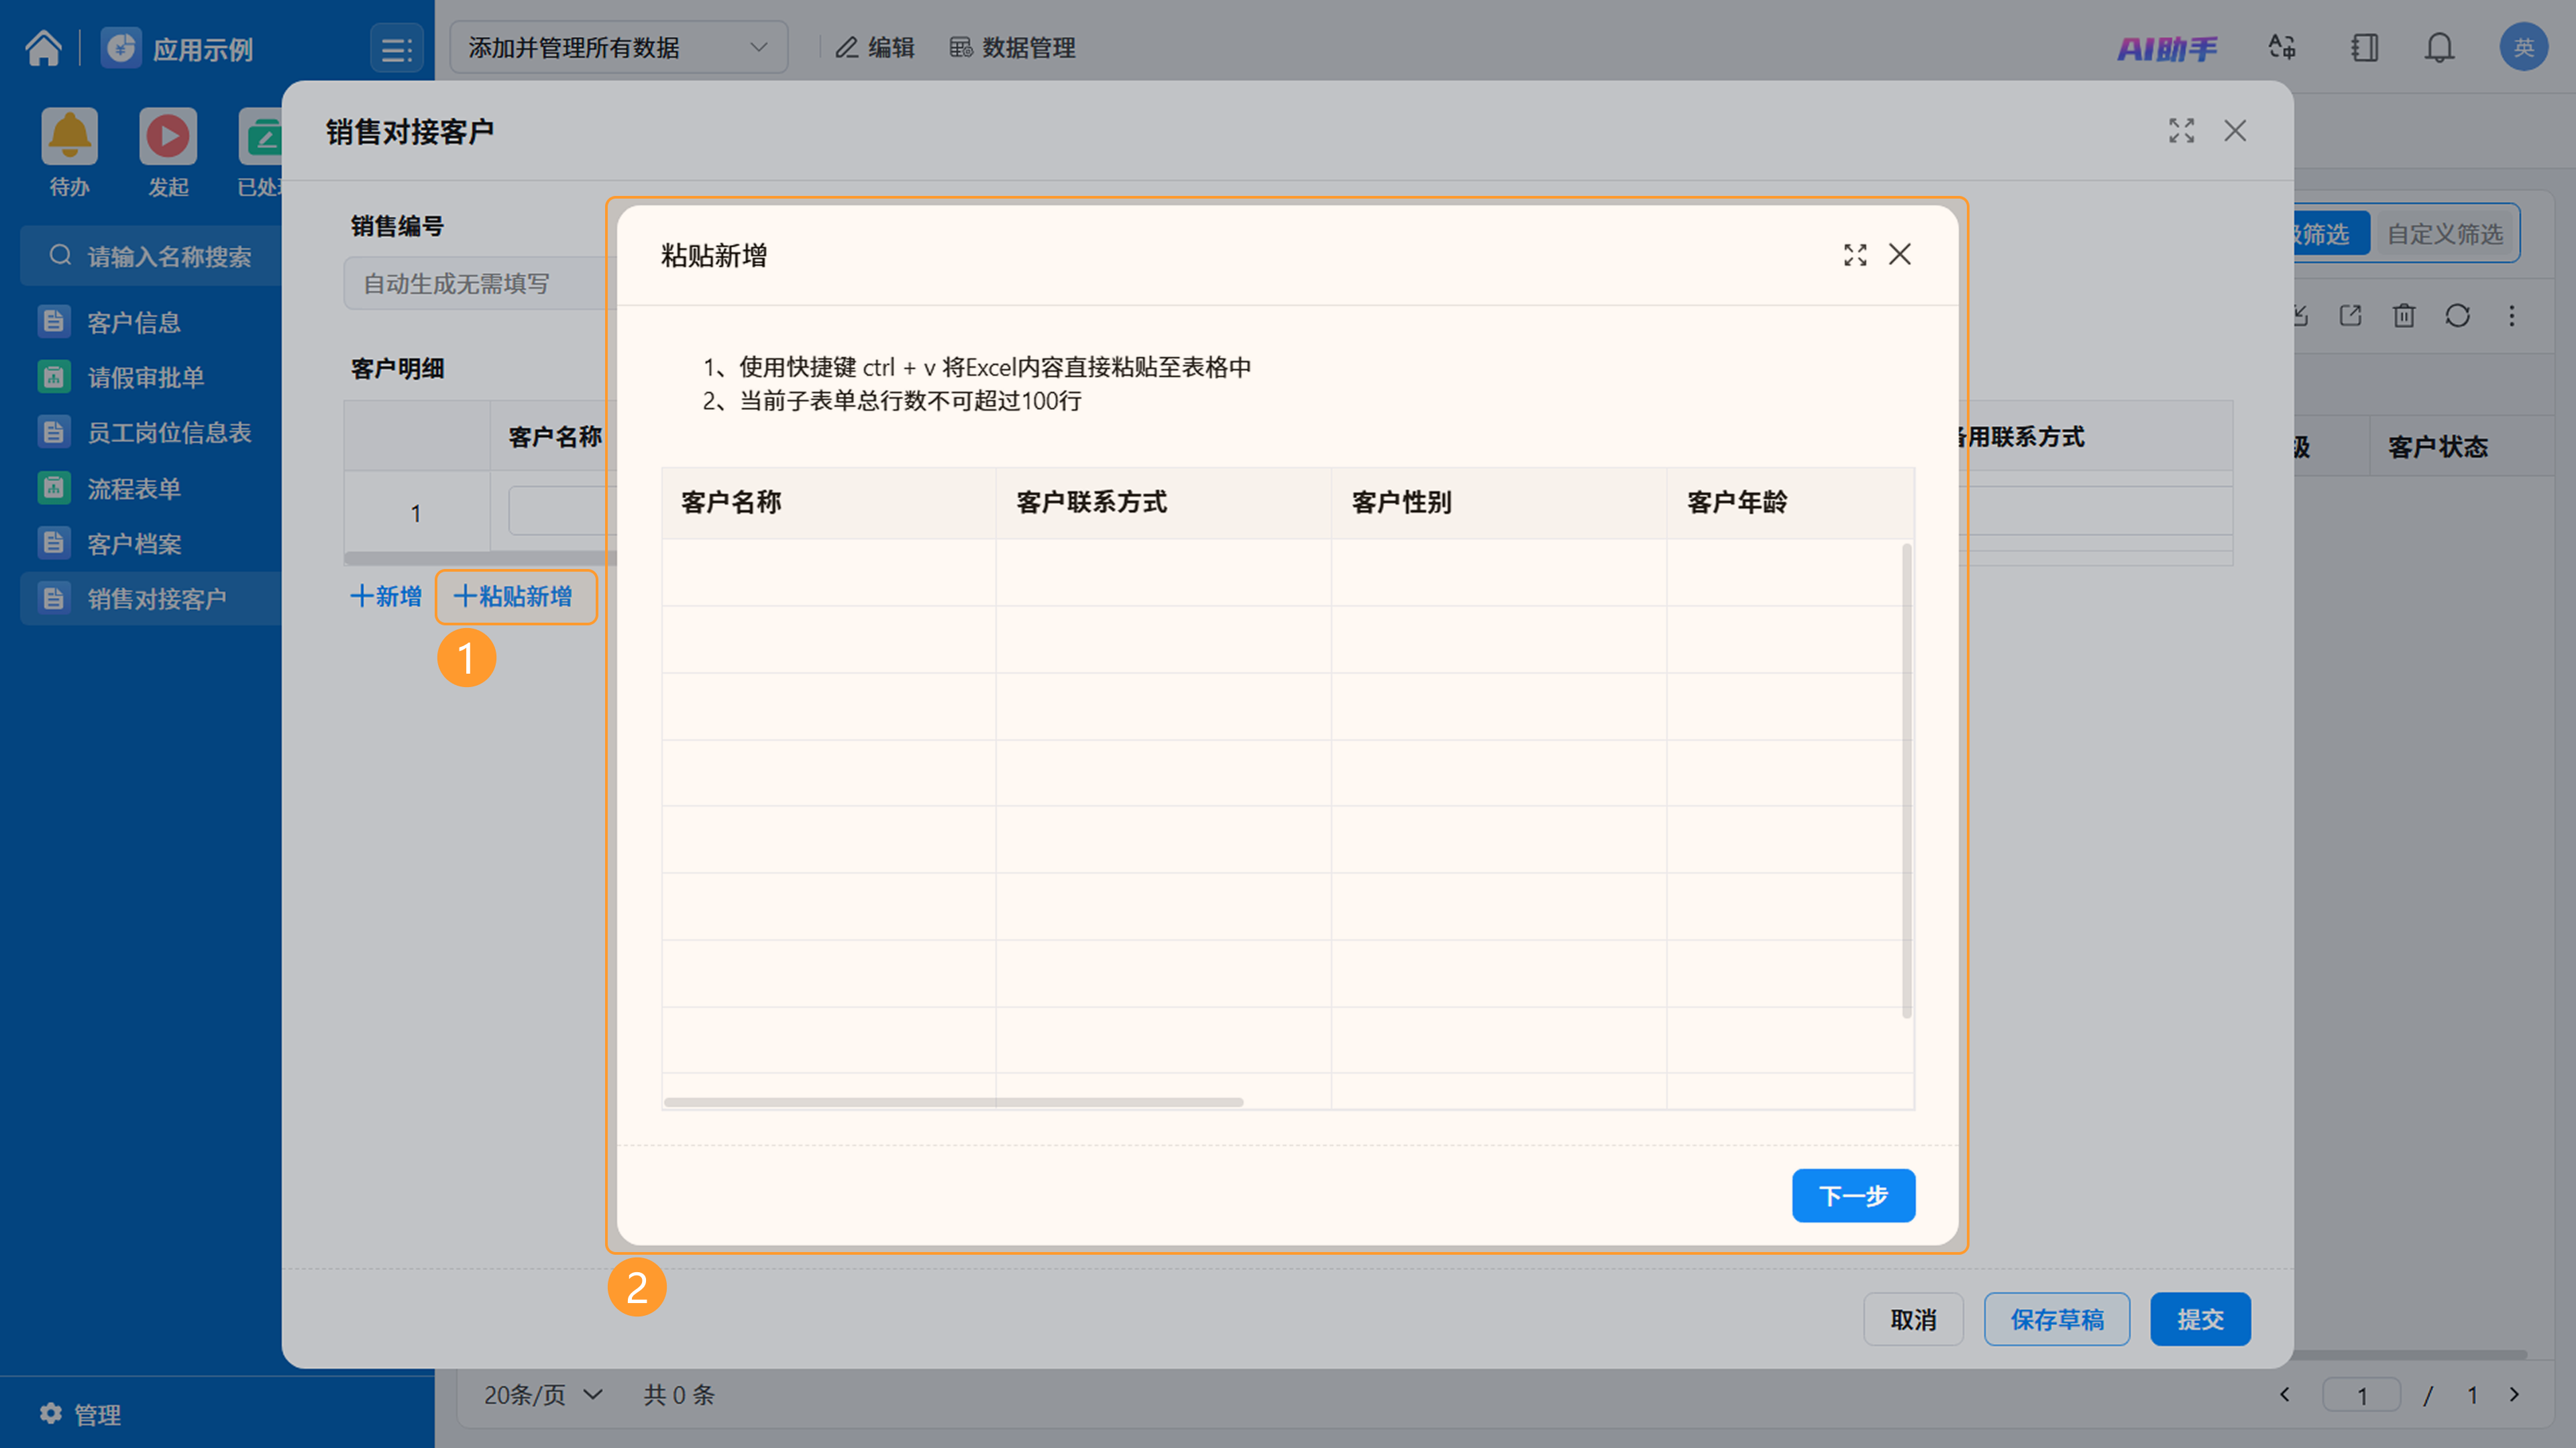2576x1448 pixels.
Task: Collapse sidebar with the menu list icon
Action: (x=396, y=49)
